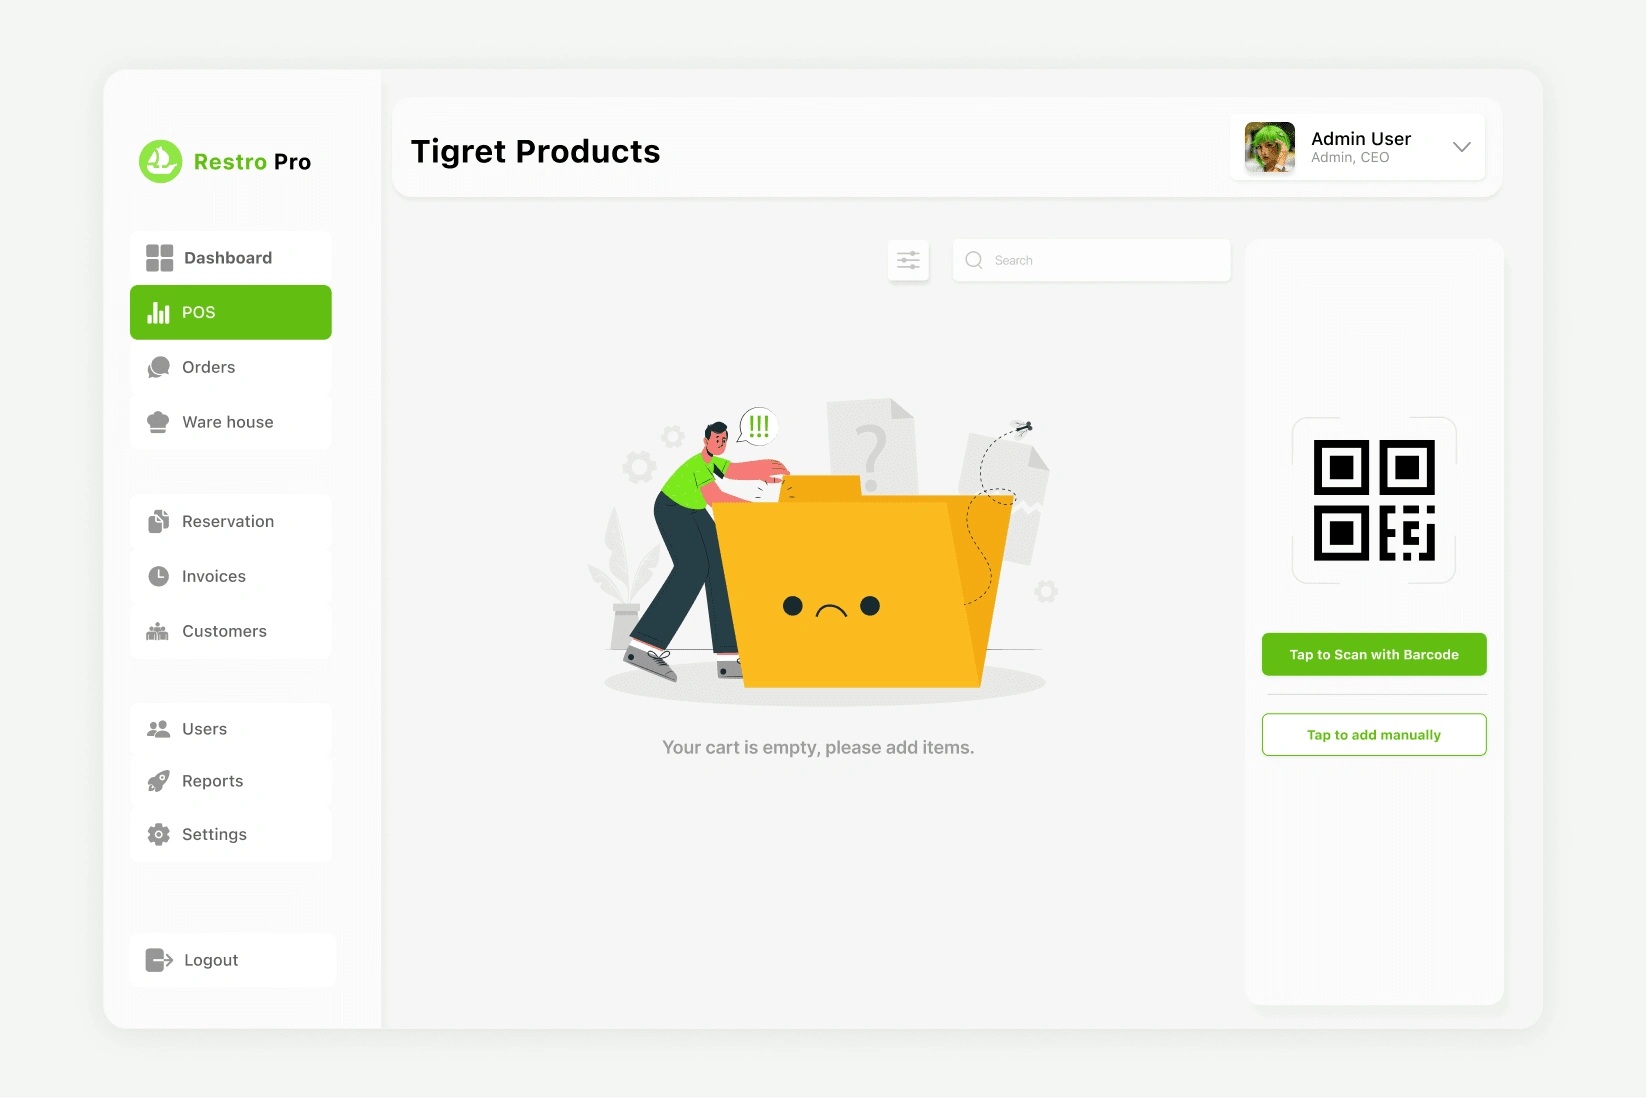Open Settings from the sidebar
The image size is (1646, 1098).
(x=231, y=834)
